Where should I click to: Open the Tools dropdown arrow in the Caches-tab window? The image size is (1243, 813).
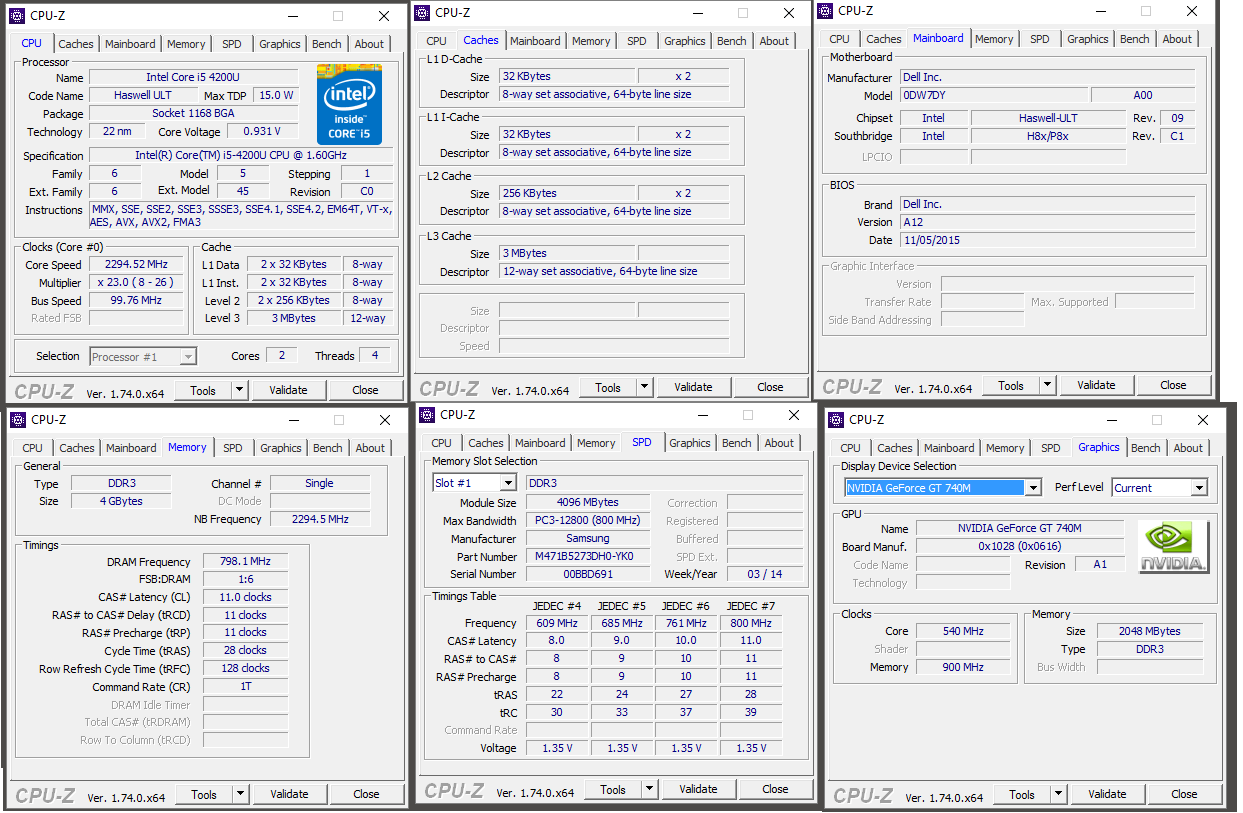point(645,387)
